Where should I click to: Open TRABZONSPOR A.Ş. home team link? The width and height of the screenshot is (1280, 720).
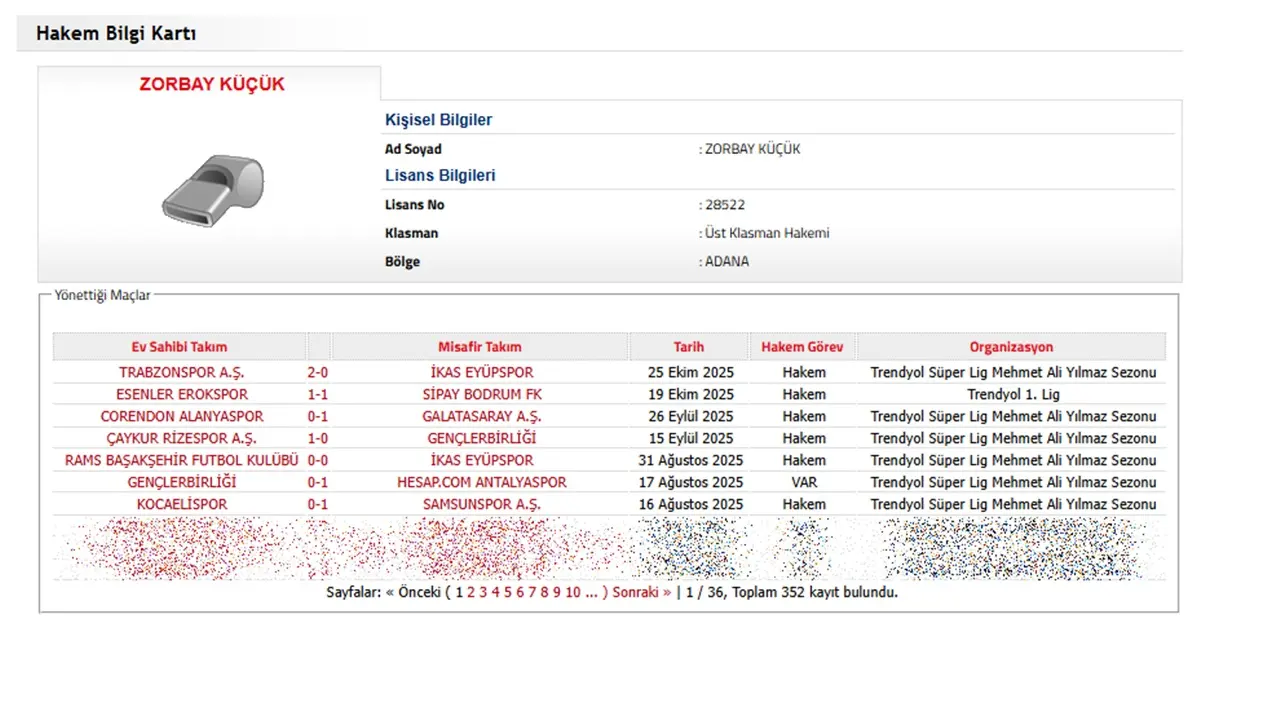click(x=181, y=372)
